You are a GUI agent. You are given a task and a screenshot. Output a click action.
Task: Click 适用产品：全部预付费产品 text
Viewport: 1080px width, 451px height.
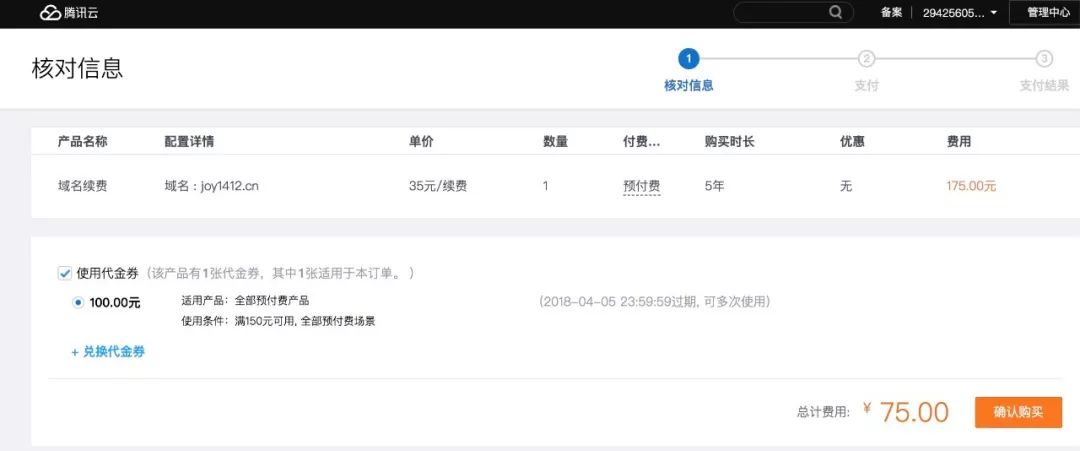point(245,301)
